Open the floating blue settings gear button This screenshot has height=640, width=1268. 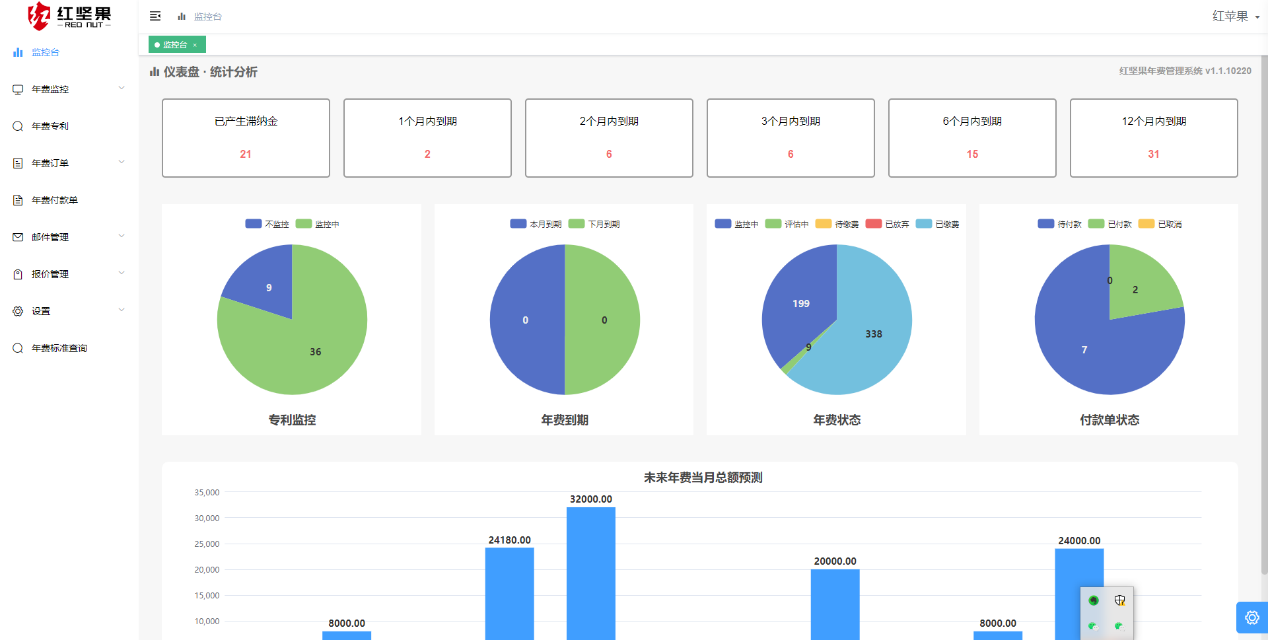(x=1252, y=618)
